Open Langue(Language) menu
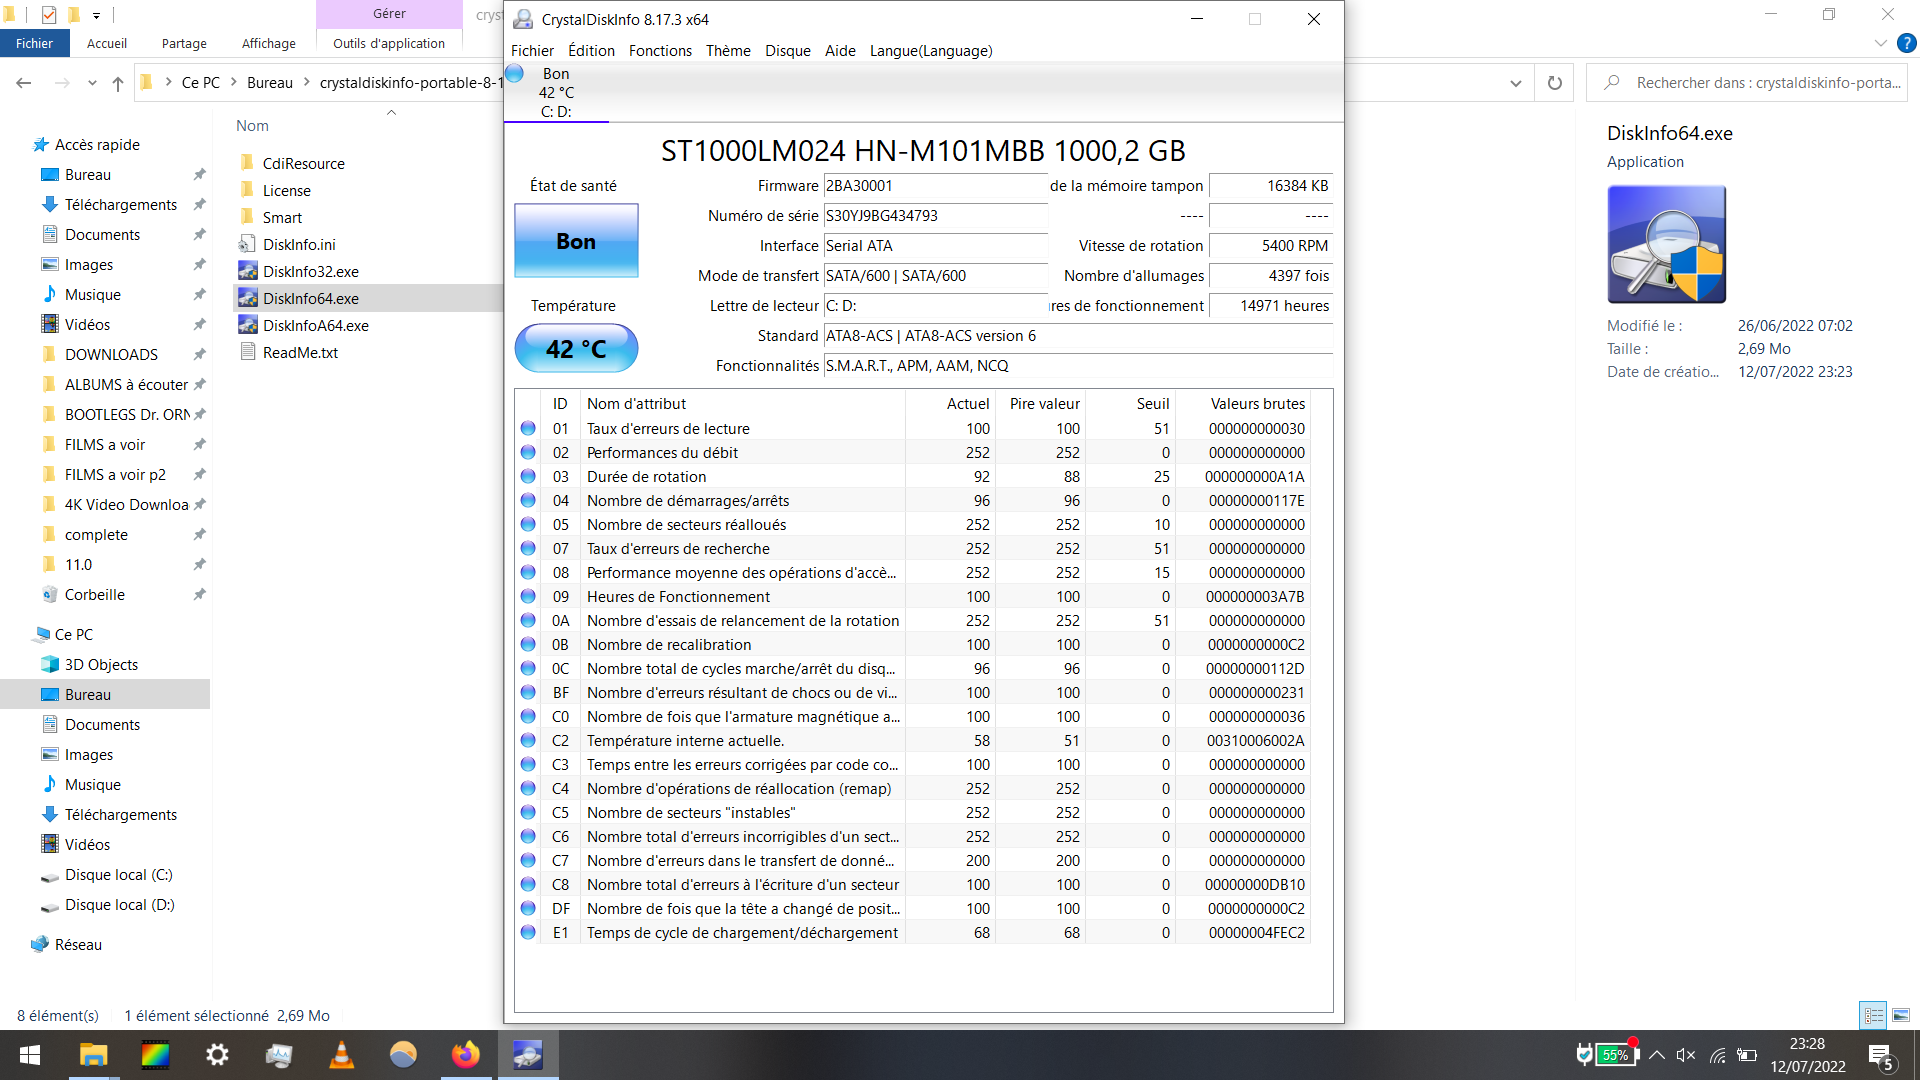This screenshot has width=1920, height=1080. (931, 51)
